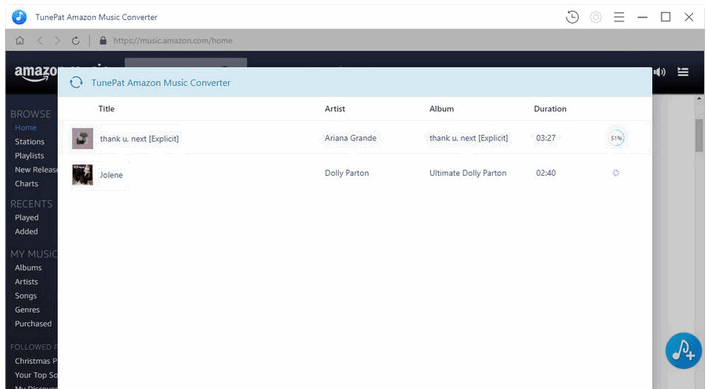
Task: Open Stations in the Browse sidebar
Action: click(x=29, y=141)
